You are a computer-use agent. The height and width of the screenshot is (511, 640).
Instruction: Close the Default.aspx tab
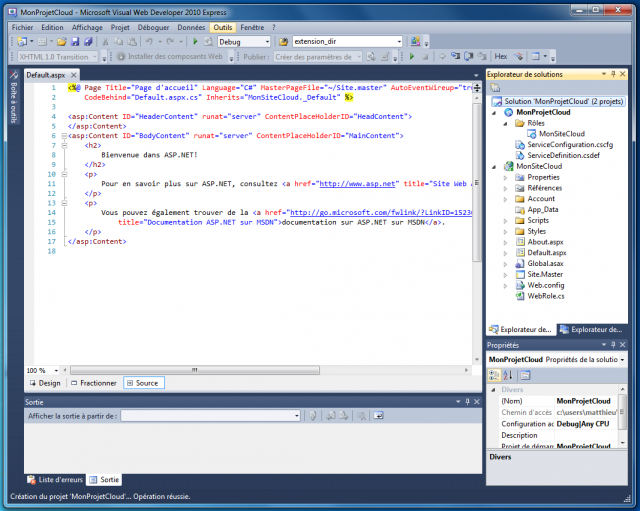(73, 75)
